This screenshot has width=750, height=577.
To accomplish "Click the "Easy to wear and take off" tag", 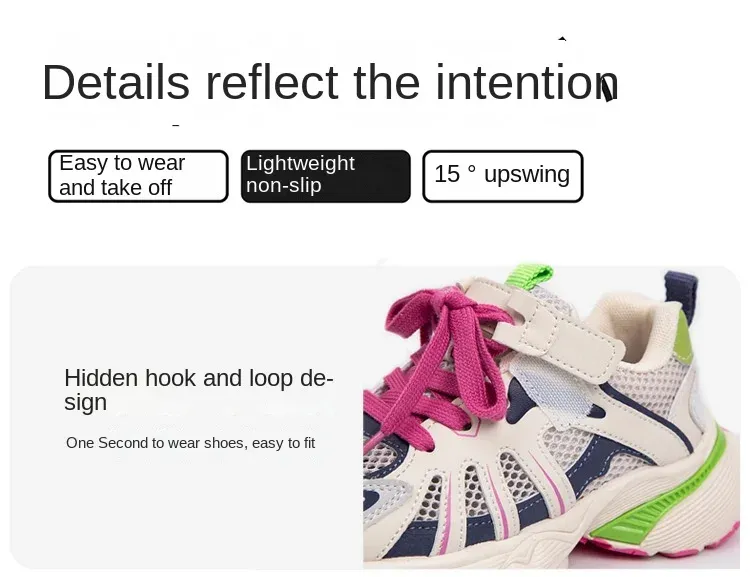I will (x=138, y=176).
